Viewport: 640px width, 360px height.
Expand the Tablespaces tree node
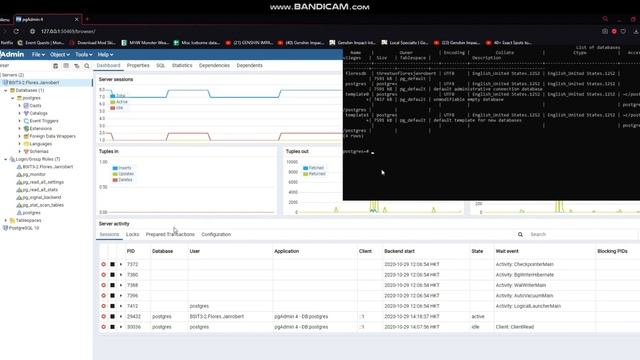[6, 220]
